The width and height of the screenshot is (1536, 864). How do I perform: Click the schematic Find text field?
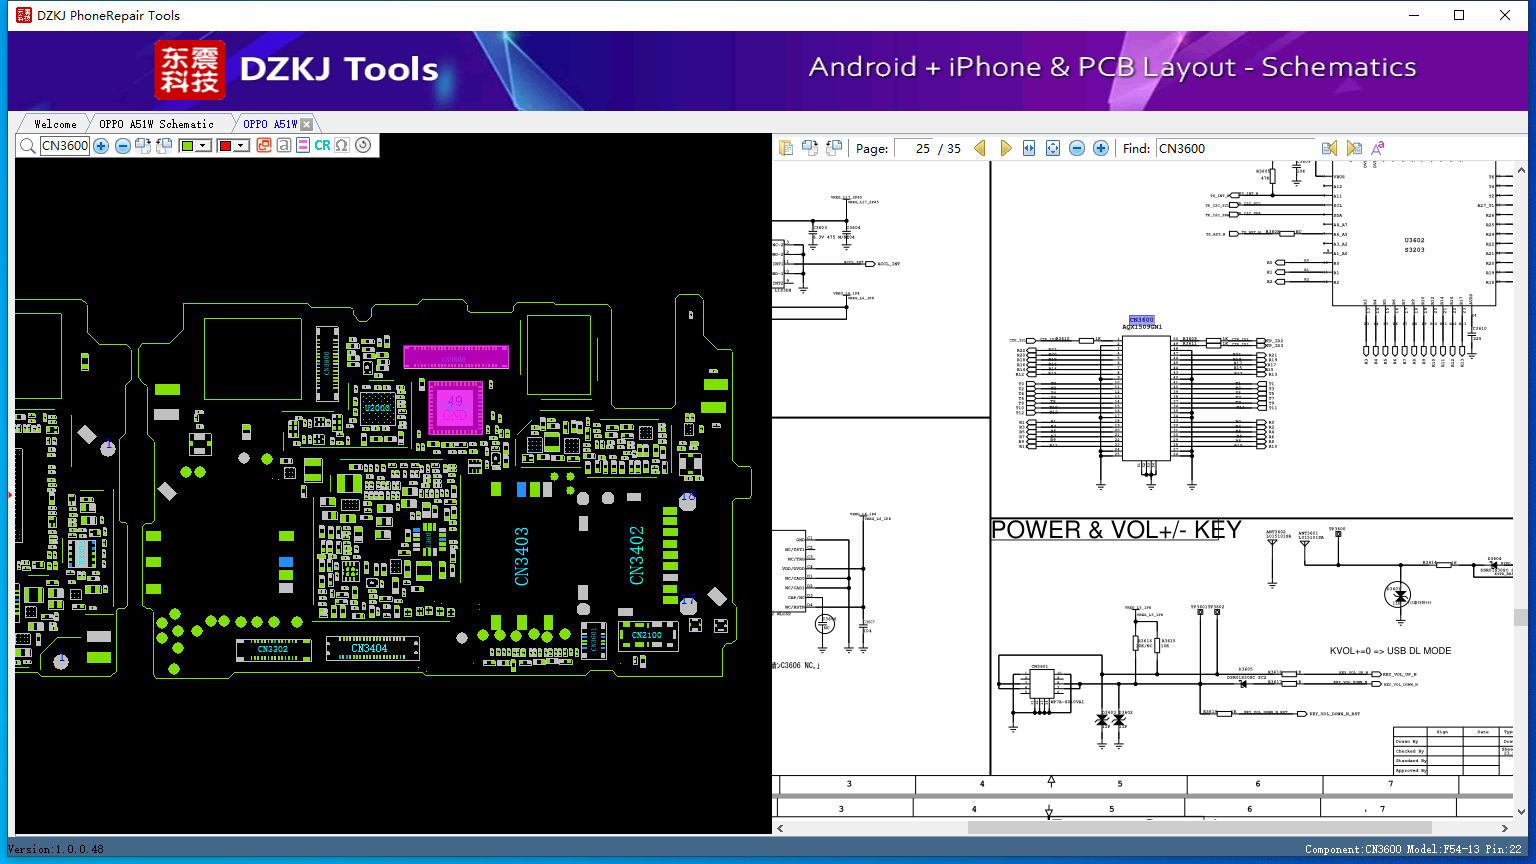(1235, 148)
